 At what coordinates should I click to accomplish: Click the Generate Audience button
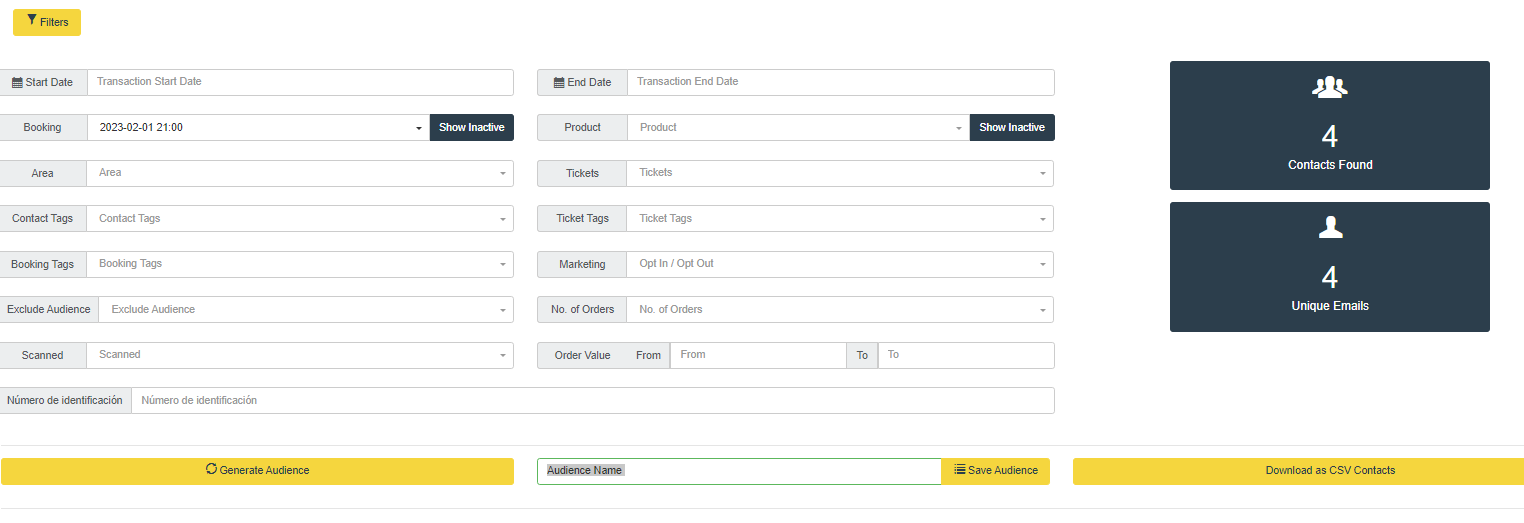click(x=257, y=471)
